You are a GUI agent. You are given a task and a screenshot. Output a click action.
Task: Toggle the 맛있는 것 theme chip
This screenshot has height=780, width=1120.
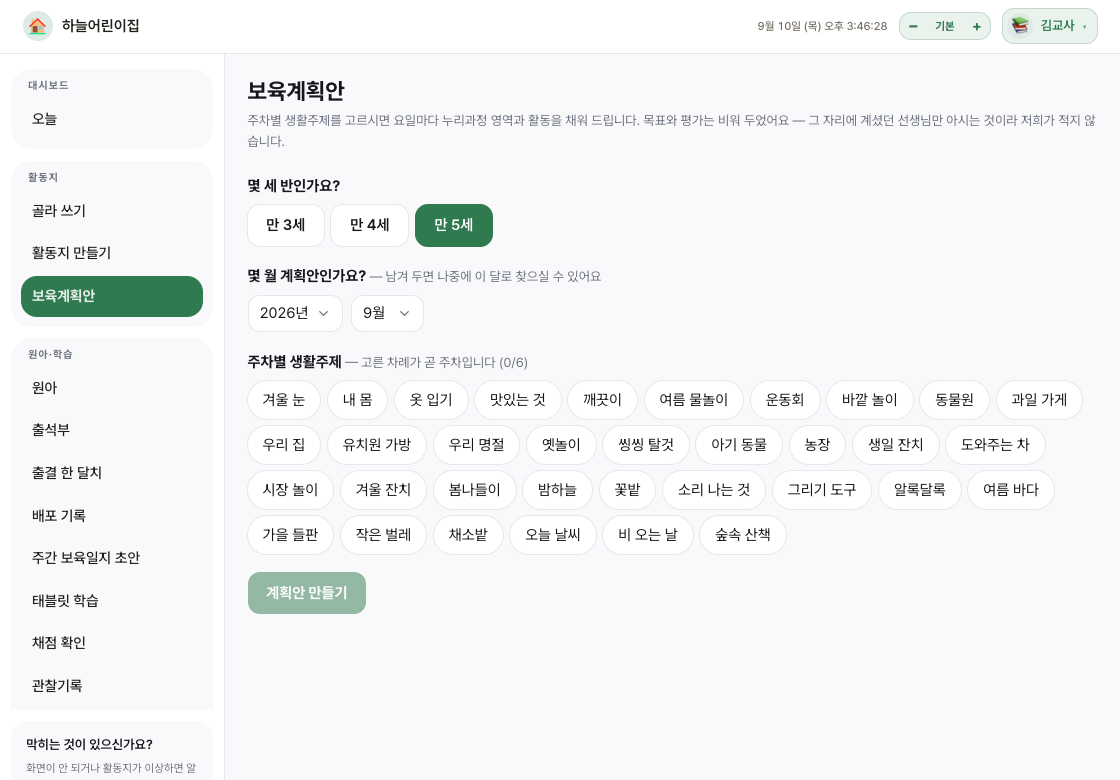tap(518, 400)
